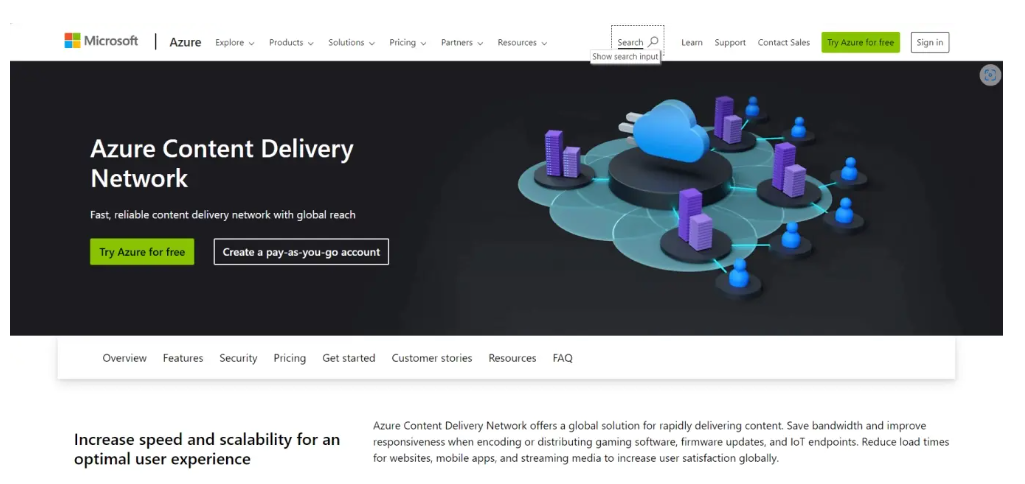Expand the Resources menu in top navigation
Viewport: 1025px width, 484px height.
[x=522, y=43]
